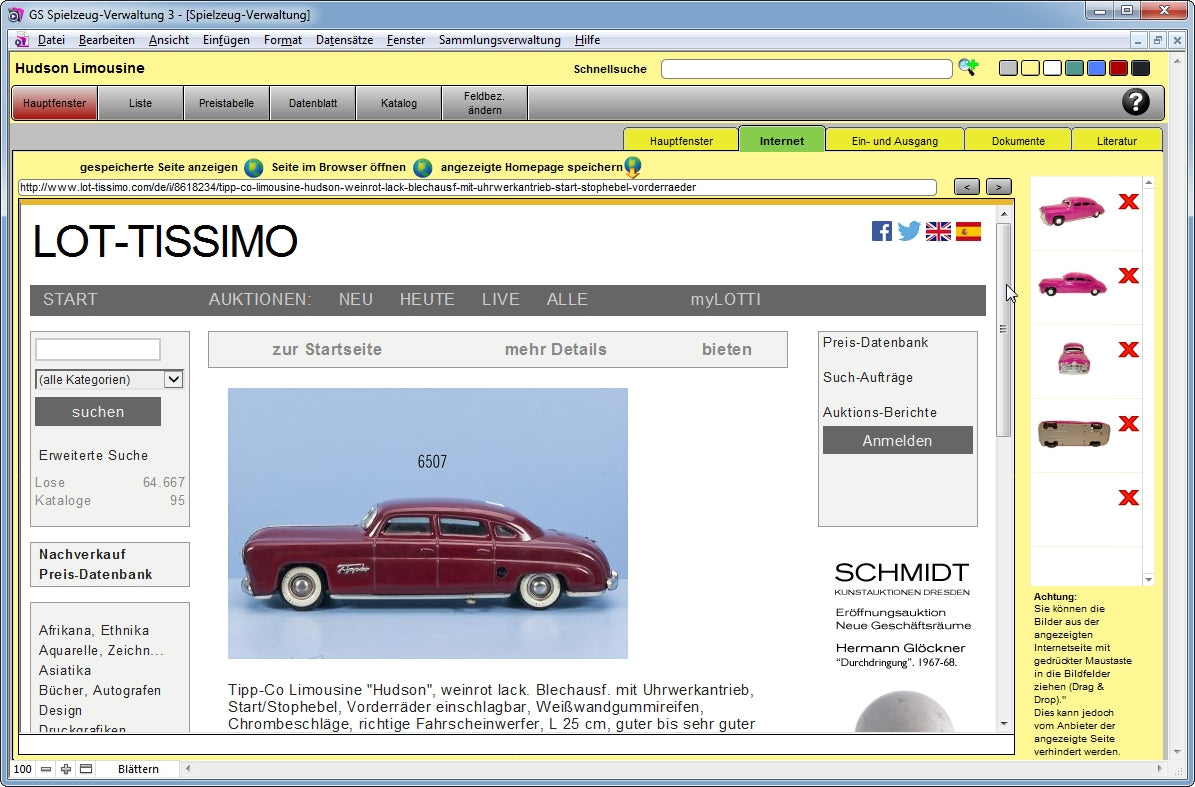Image resolution: width=1195 pixels, height=787 pixels.
Task: Click globe icon to open page in browser
Action: (423, 168)
